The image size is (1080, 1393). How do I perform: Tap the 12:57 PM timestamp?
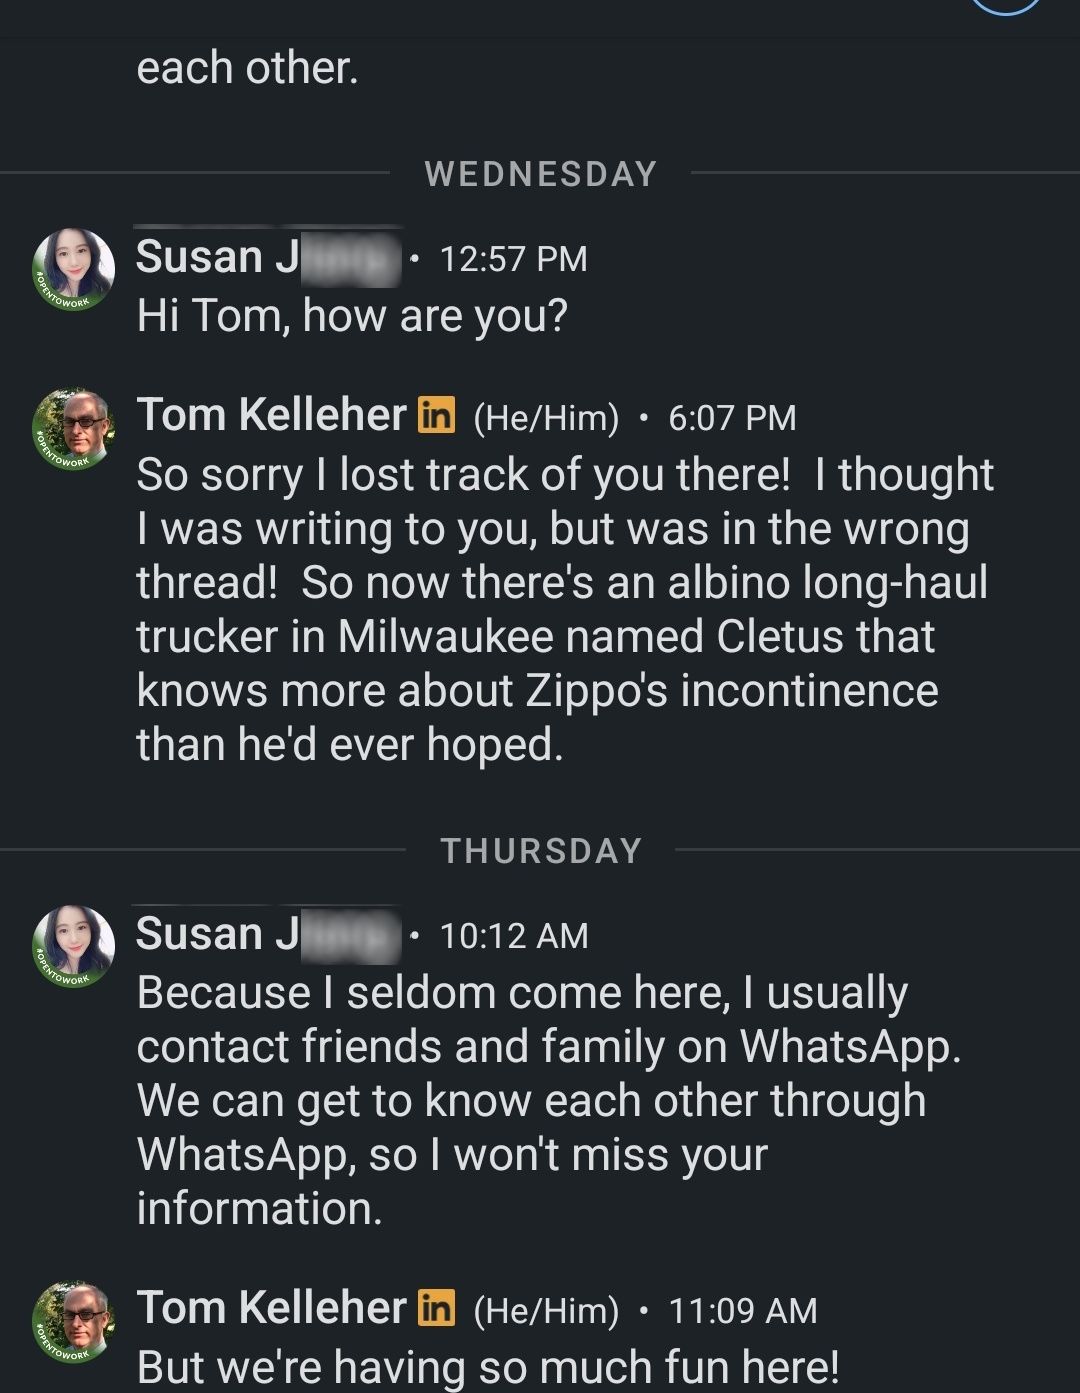pos(513,259)
